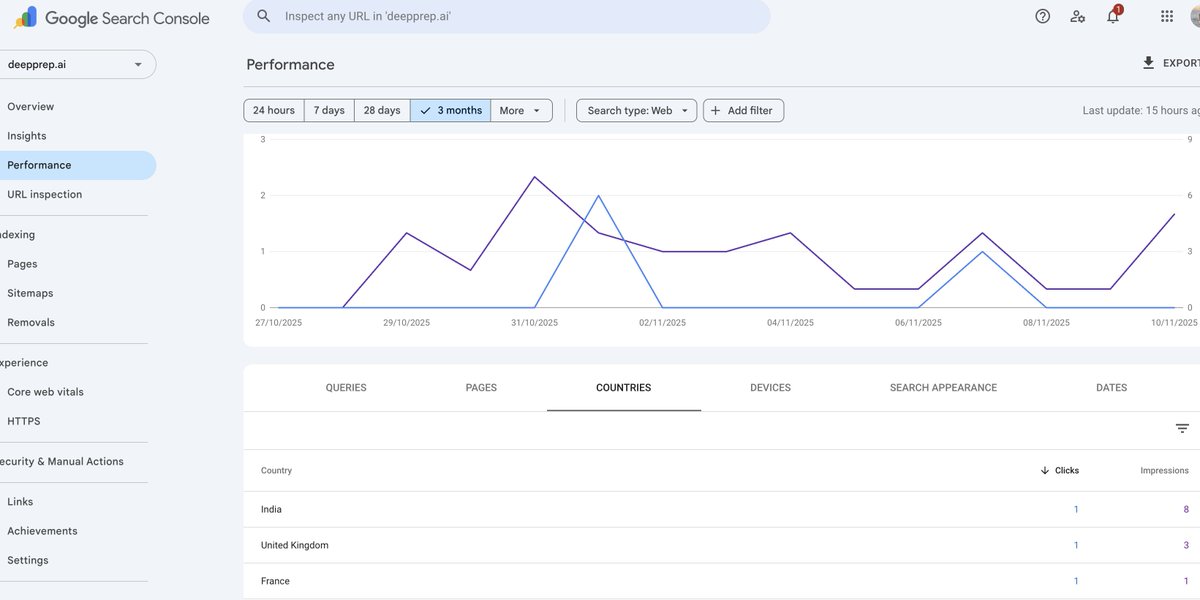Click the table filter rows icon
The image size is (1200, 600).
click(x=1182, y=428)
